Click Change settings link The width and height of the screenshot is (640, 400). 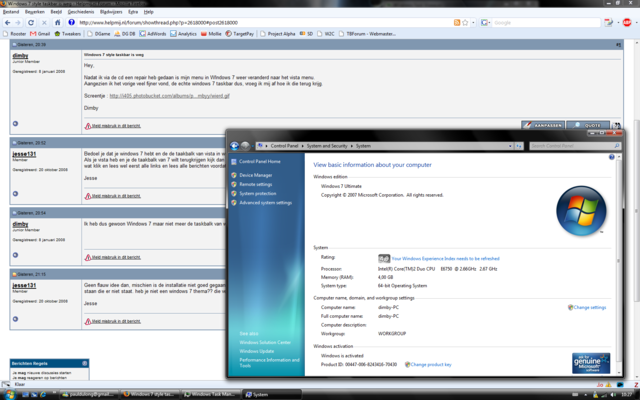tap(589, 307)
